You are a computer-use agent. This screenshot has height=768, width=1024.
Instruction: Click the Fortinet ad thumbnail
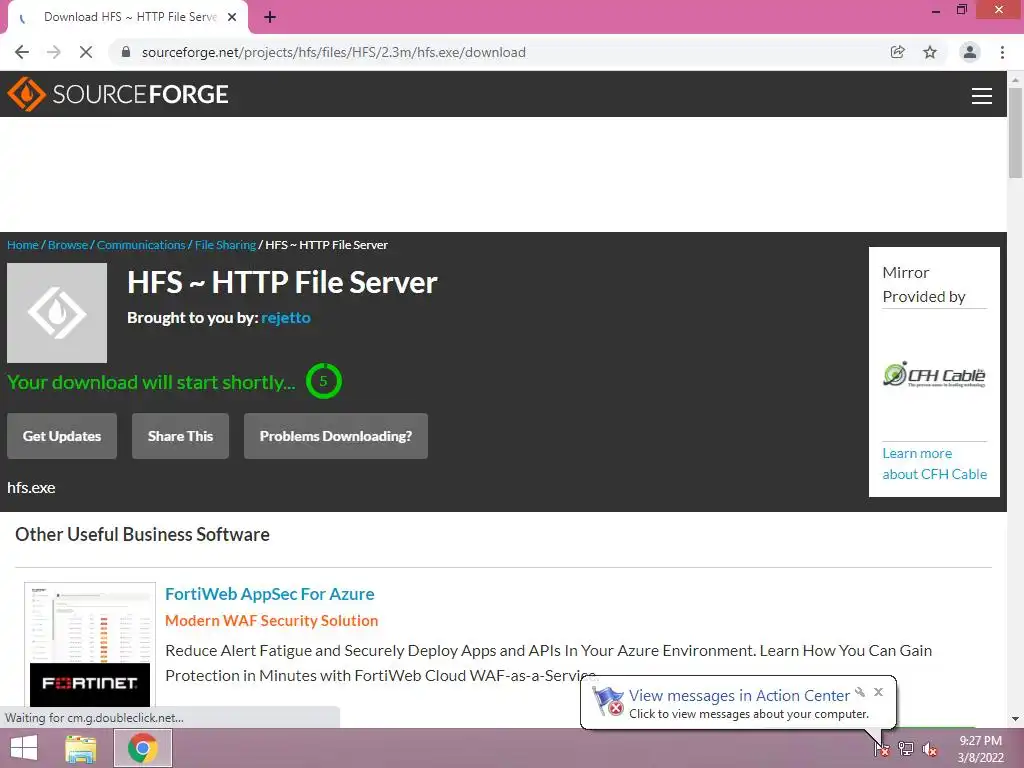point(90,645)
